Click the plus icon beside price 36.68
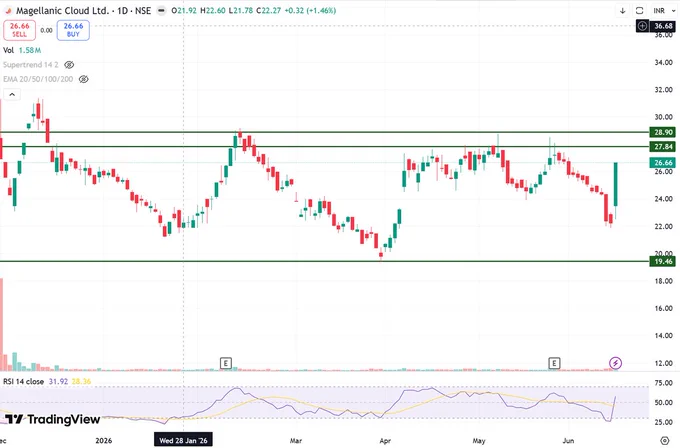 [642, 26]
